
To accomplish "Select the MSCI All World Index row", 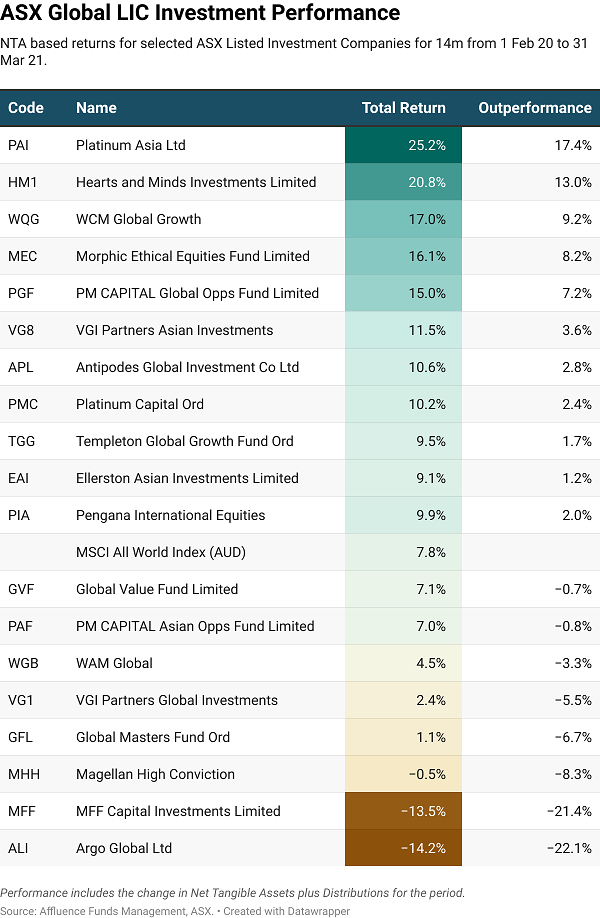I will tap(160, 552).
